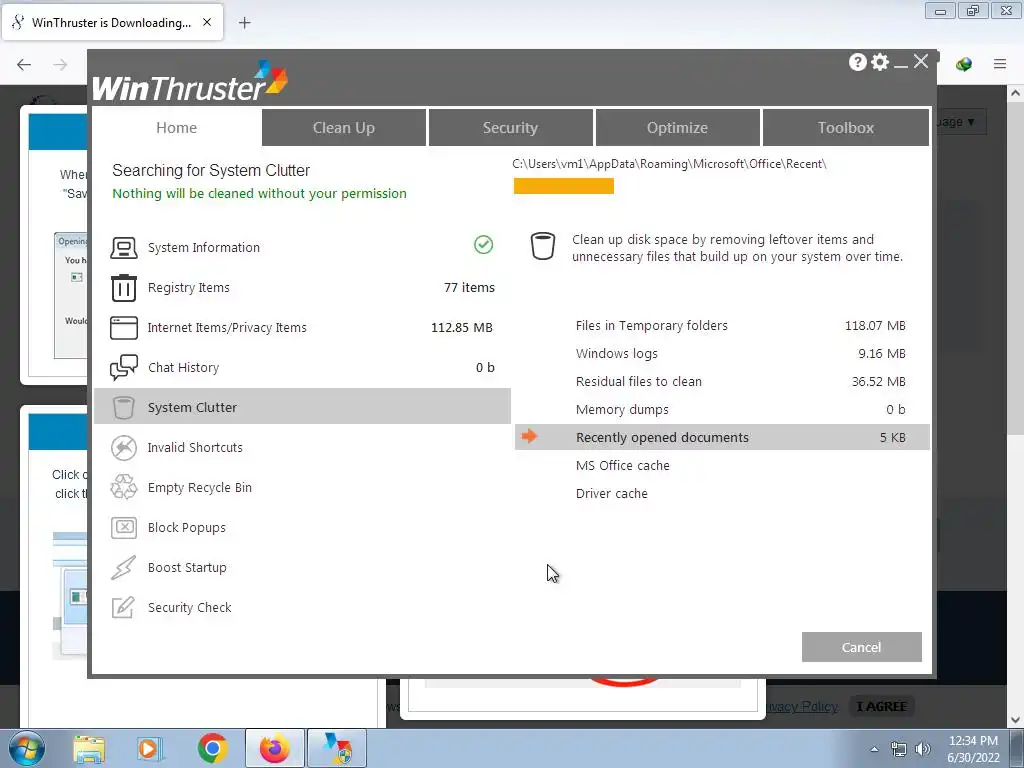Click the volume speaker tray icon
The width and height of the screenshot is (1024, 768).
click(923, 749)
